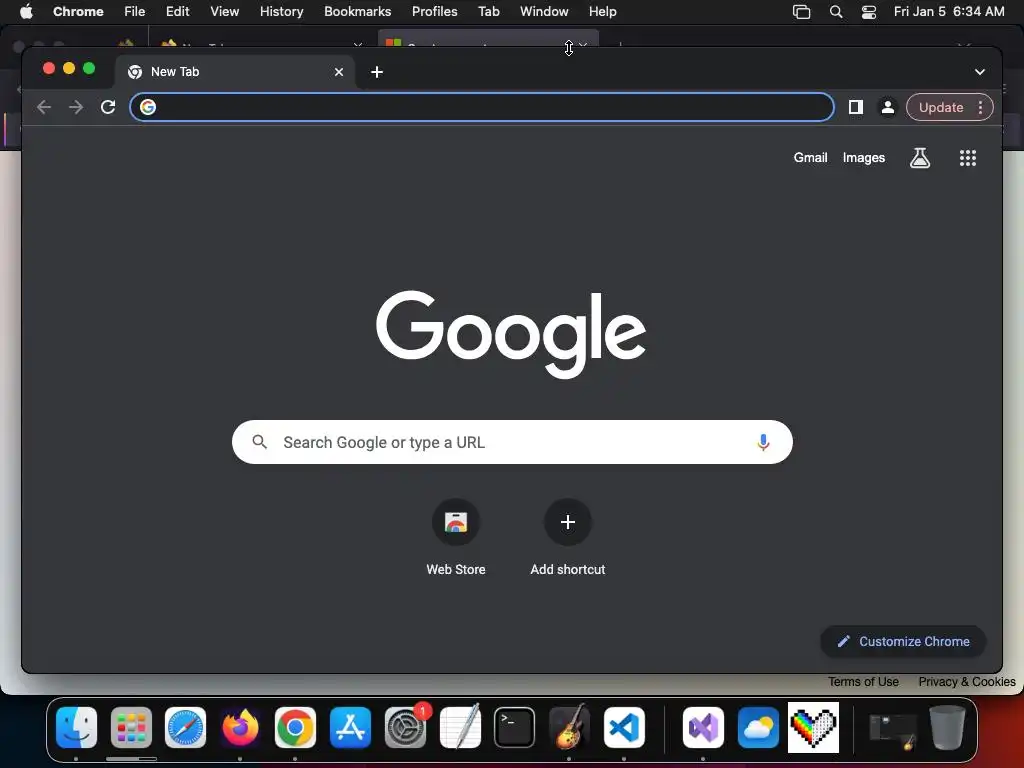The image size is (1024, 768).
Task: Open Control Center in menu bar
Action: (869, 11)
